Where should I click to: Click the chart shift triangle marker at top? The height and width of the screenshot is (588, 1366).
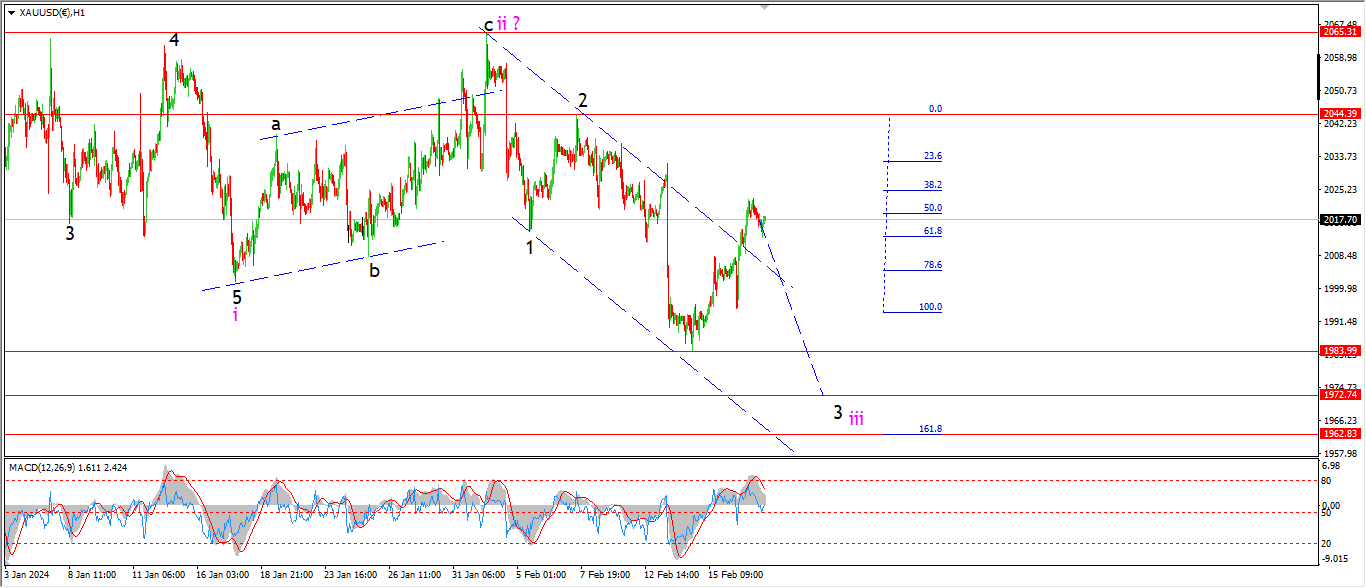click(x=766, y=6)
